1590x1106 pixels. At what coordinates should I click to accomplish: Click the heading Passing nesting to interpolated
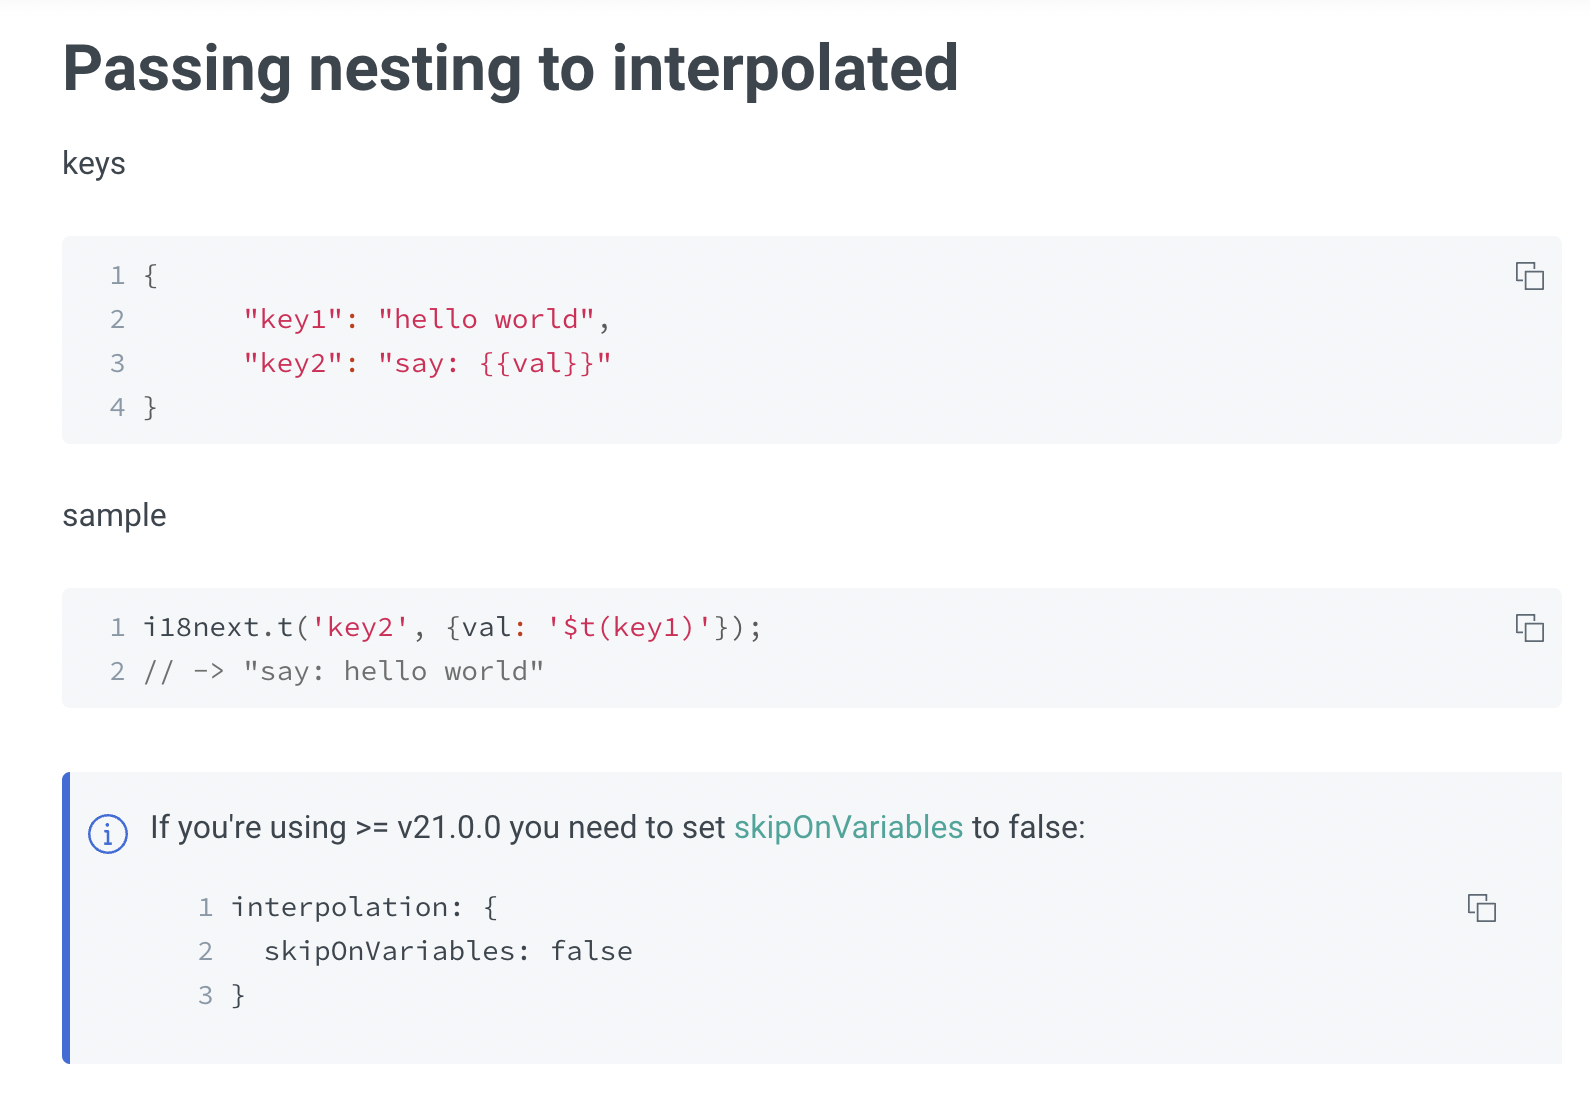click(x=510, y=68)
